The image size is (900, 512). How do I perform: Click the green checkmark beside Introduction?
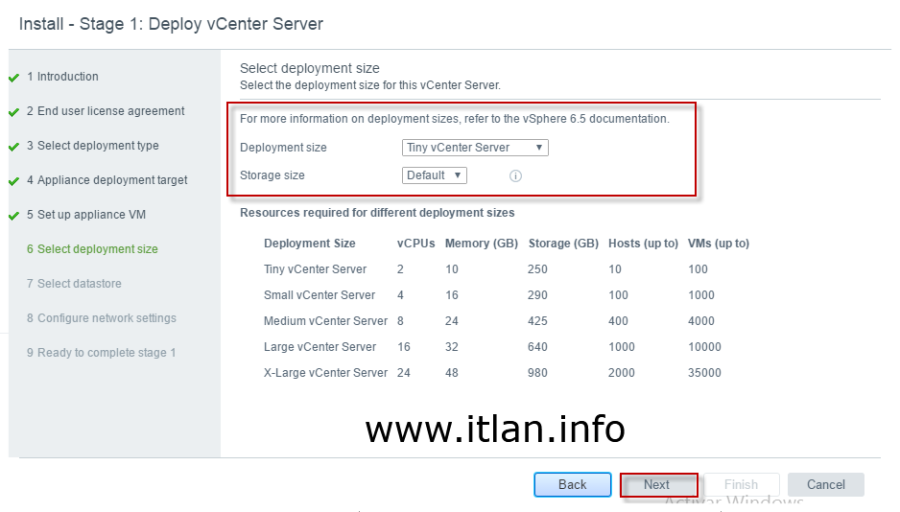click(x=14, y=77)
